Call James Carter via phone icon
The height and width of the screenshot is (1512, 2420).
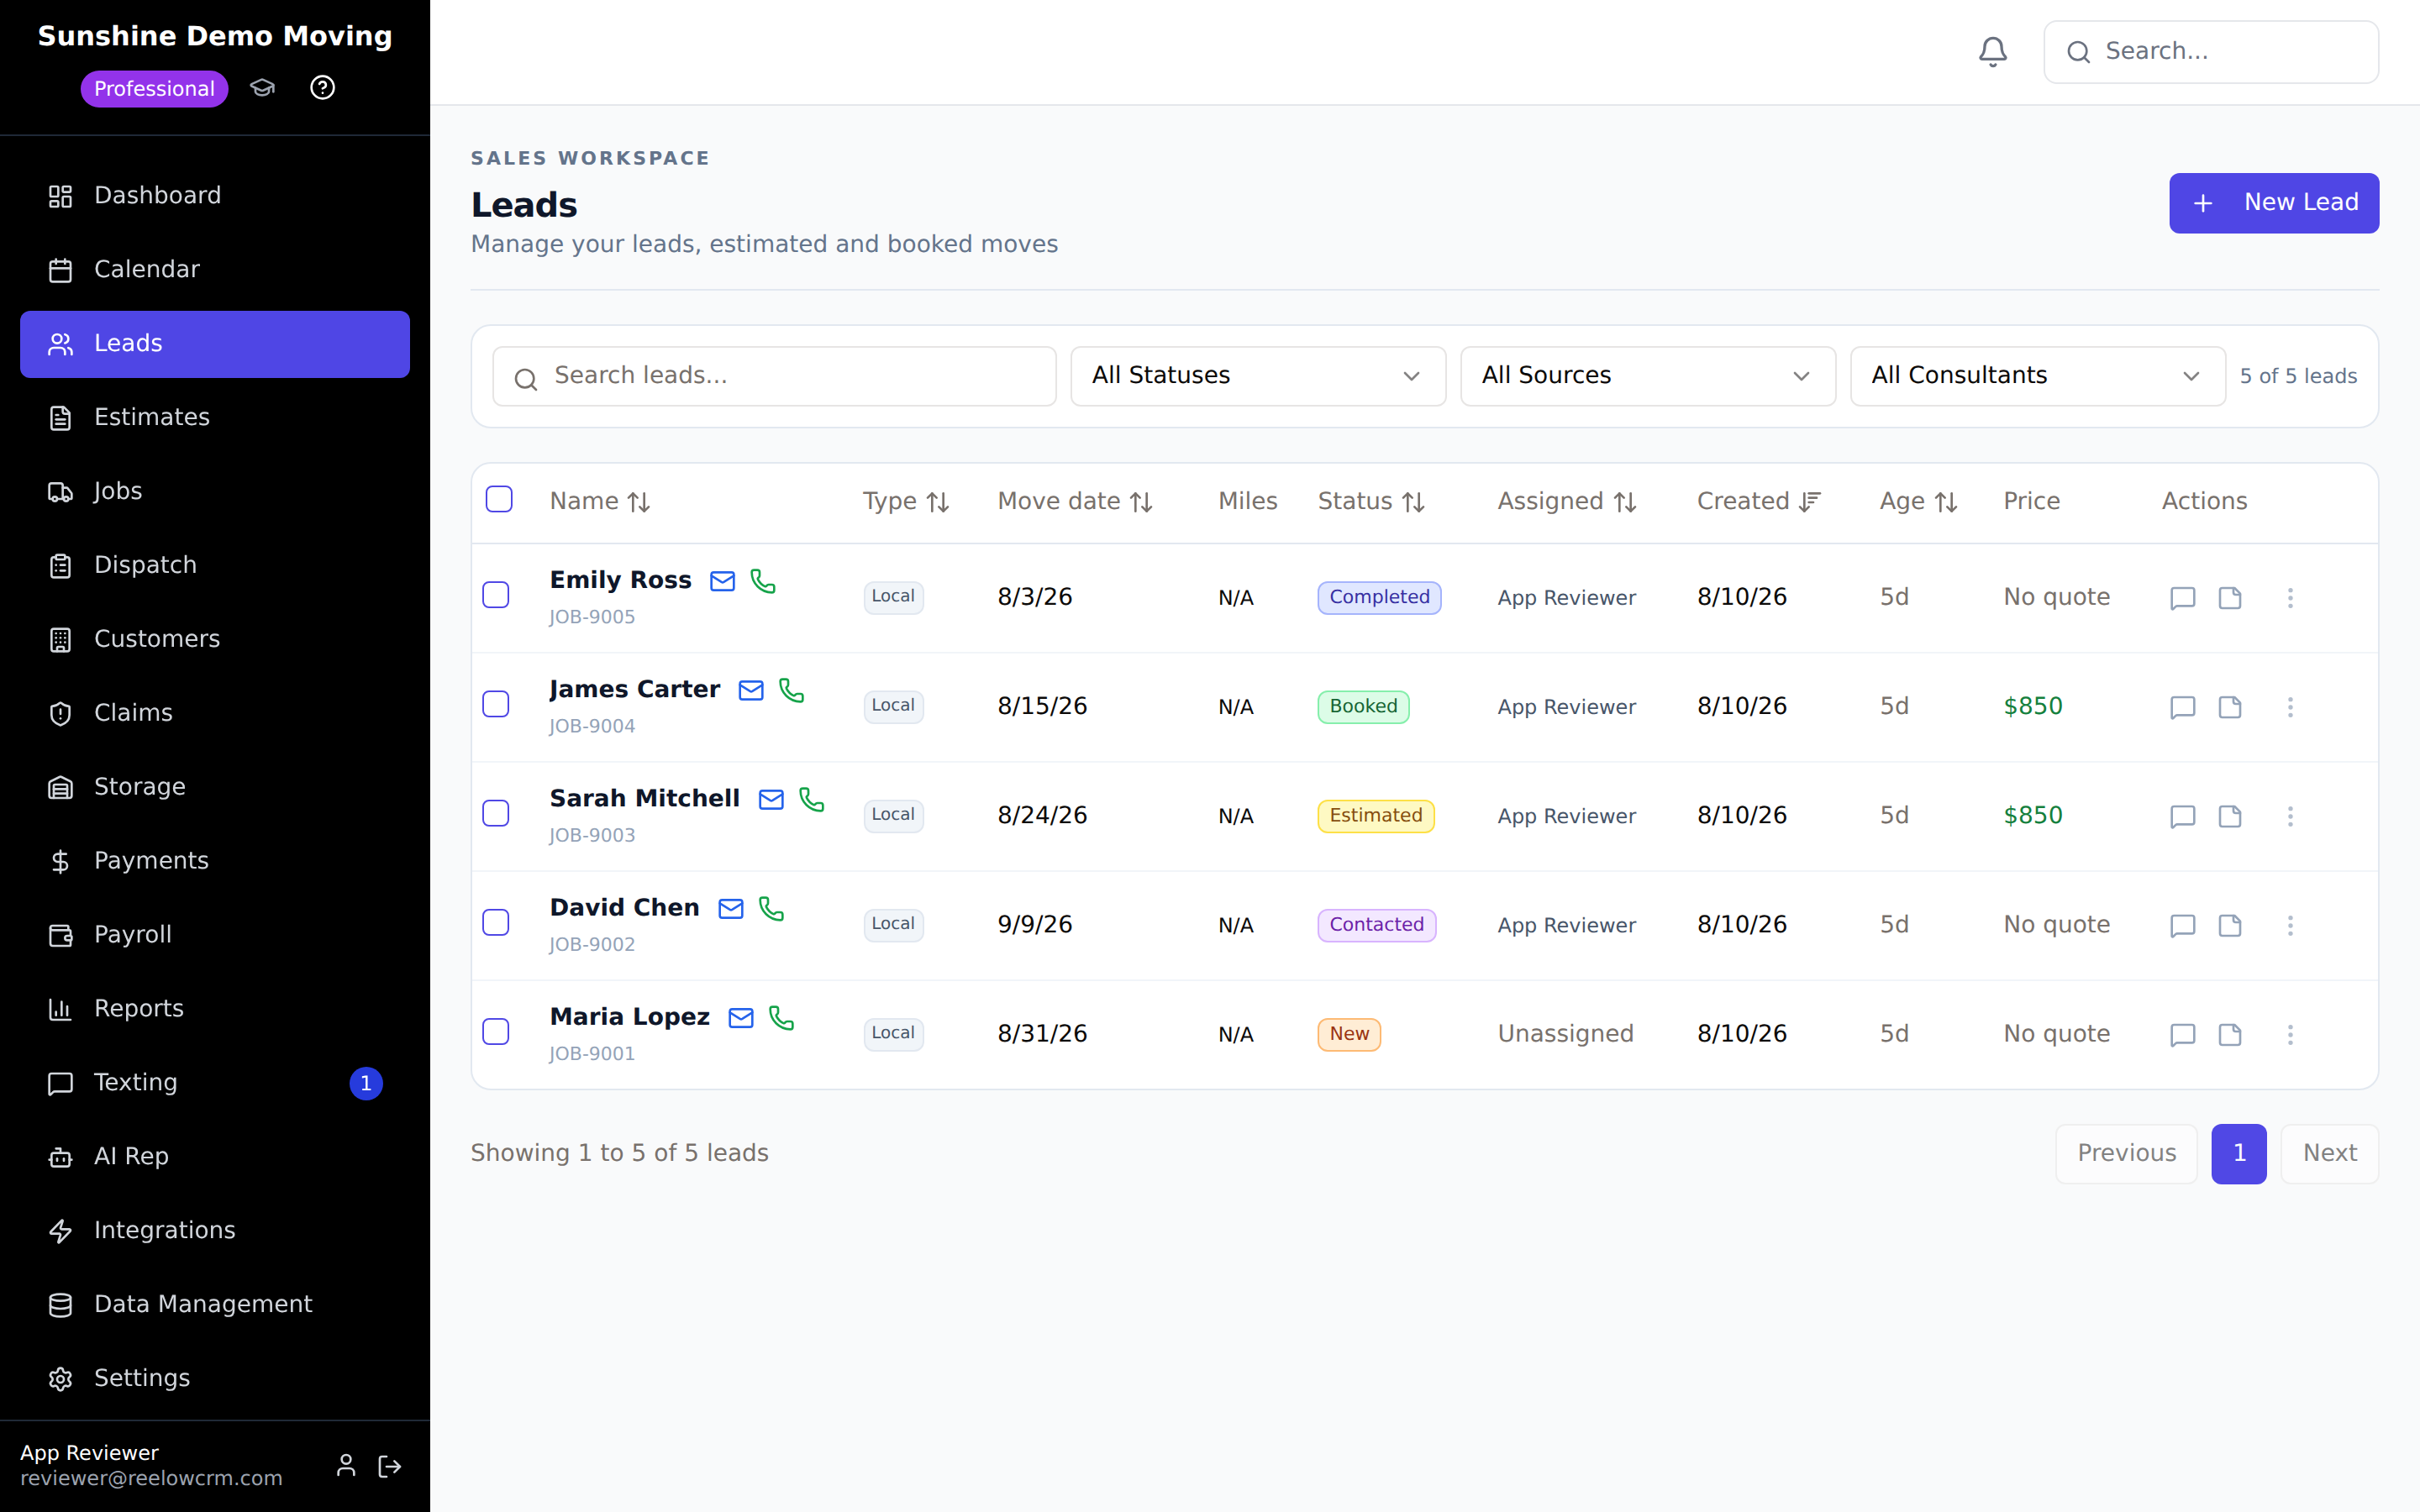pos(792,690)
